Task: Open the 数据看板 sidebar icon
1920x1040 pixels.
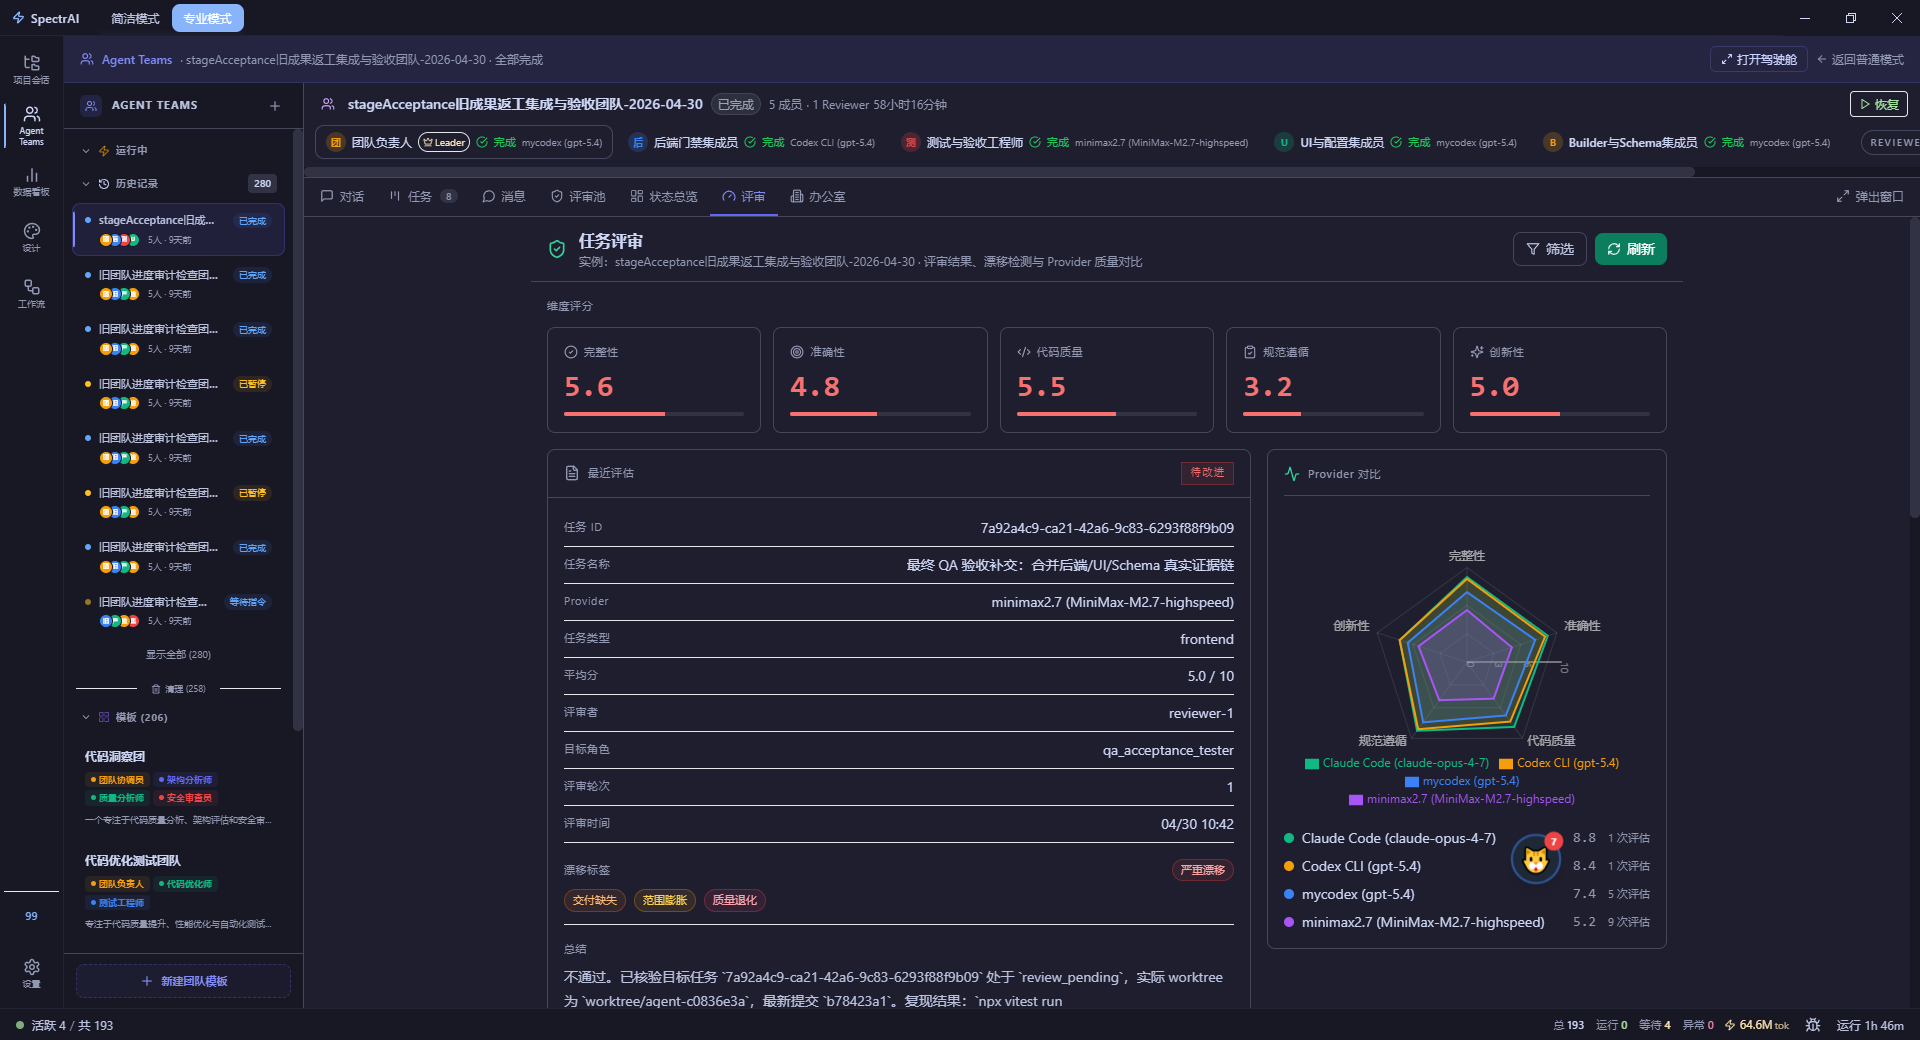Action: pos(31,182)
